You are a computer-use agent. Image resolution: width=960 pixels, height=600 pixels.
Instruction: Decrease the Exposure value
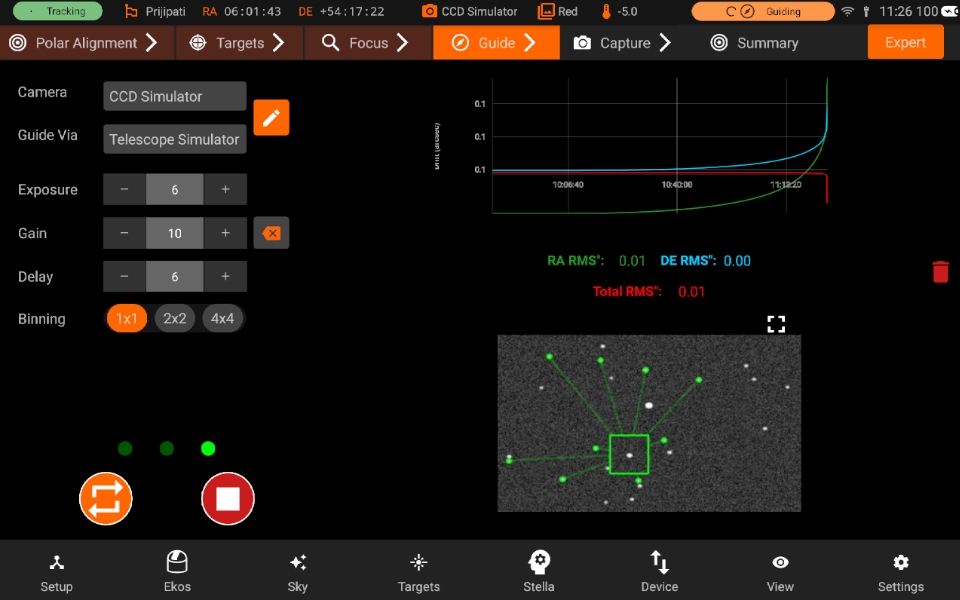[124, 189]
